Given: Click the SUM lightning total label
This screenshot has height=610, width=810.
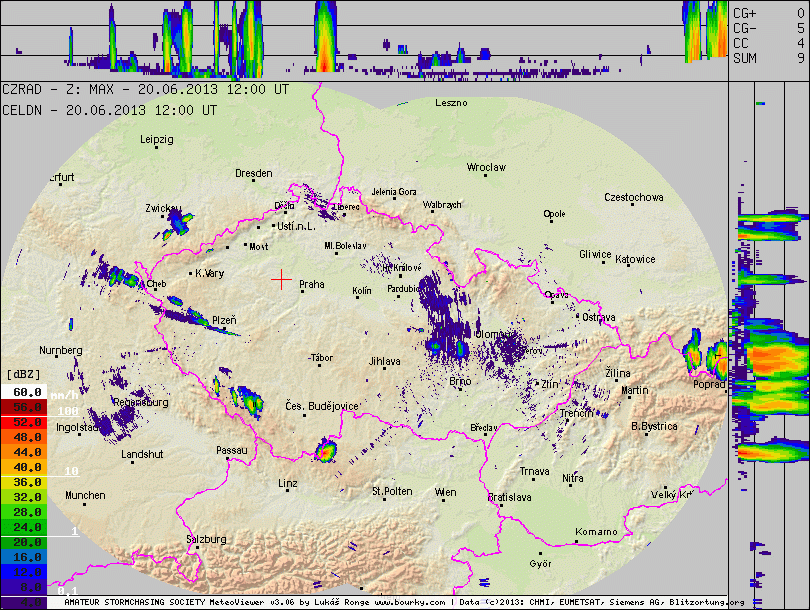Looking at the screenshot, I should coord(746,59).
